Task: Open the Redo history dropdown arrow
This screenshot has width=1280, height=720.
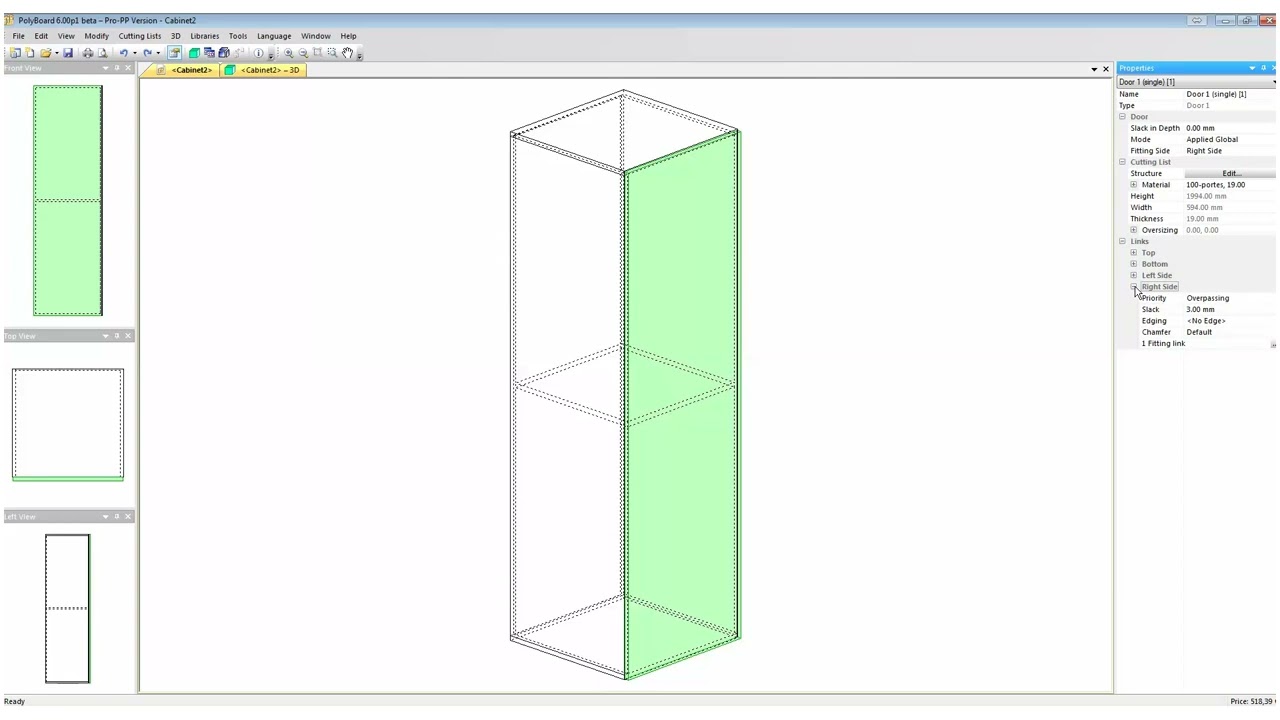Action: [158, 53]
